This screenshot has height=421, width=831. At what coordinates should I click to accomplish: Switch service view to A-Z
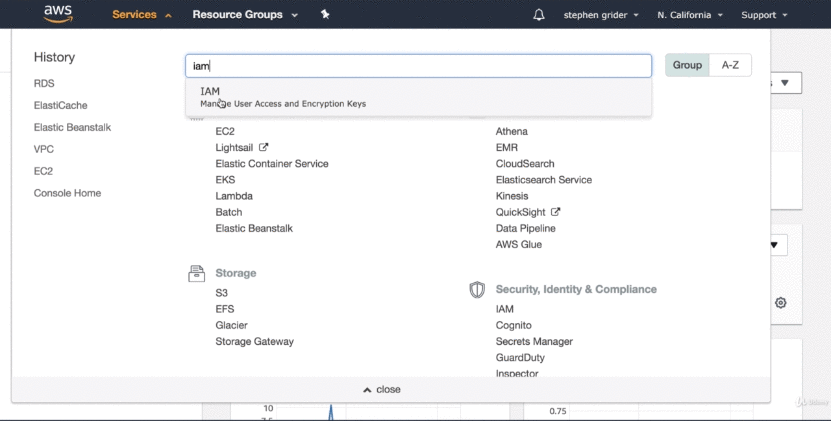pyautogui.click(x=730, y=65)
